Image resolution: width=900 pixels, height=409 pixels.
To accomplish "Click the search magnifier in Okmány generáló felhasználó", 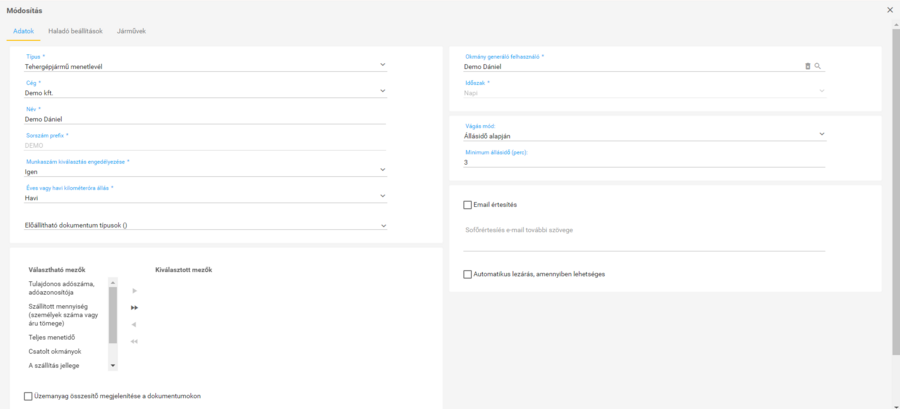I will (818, 66).
